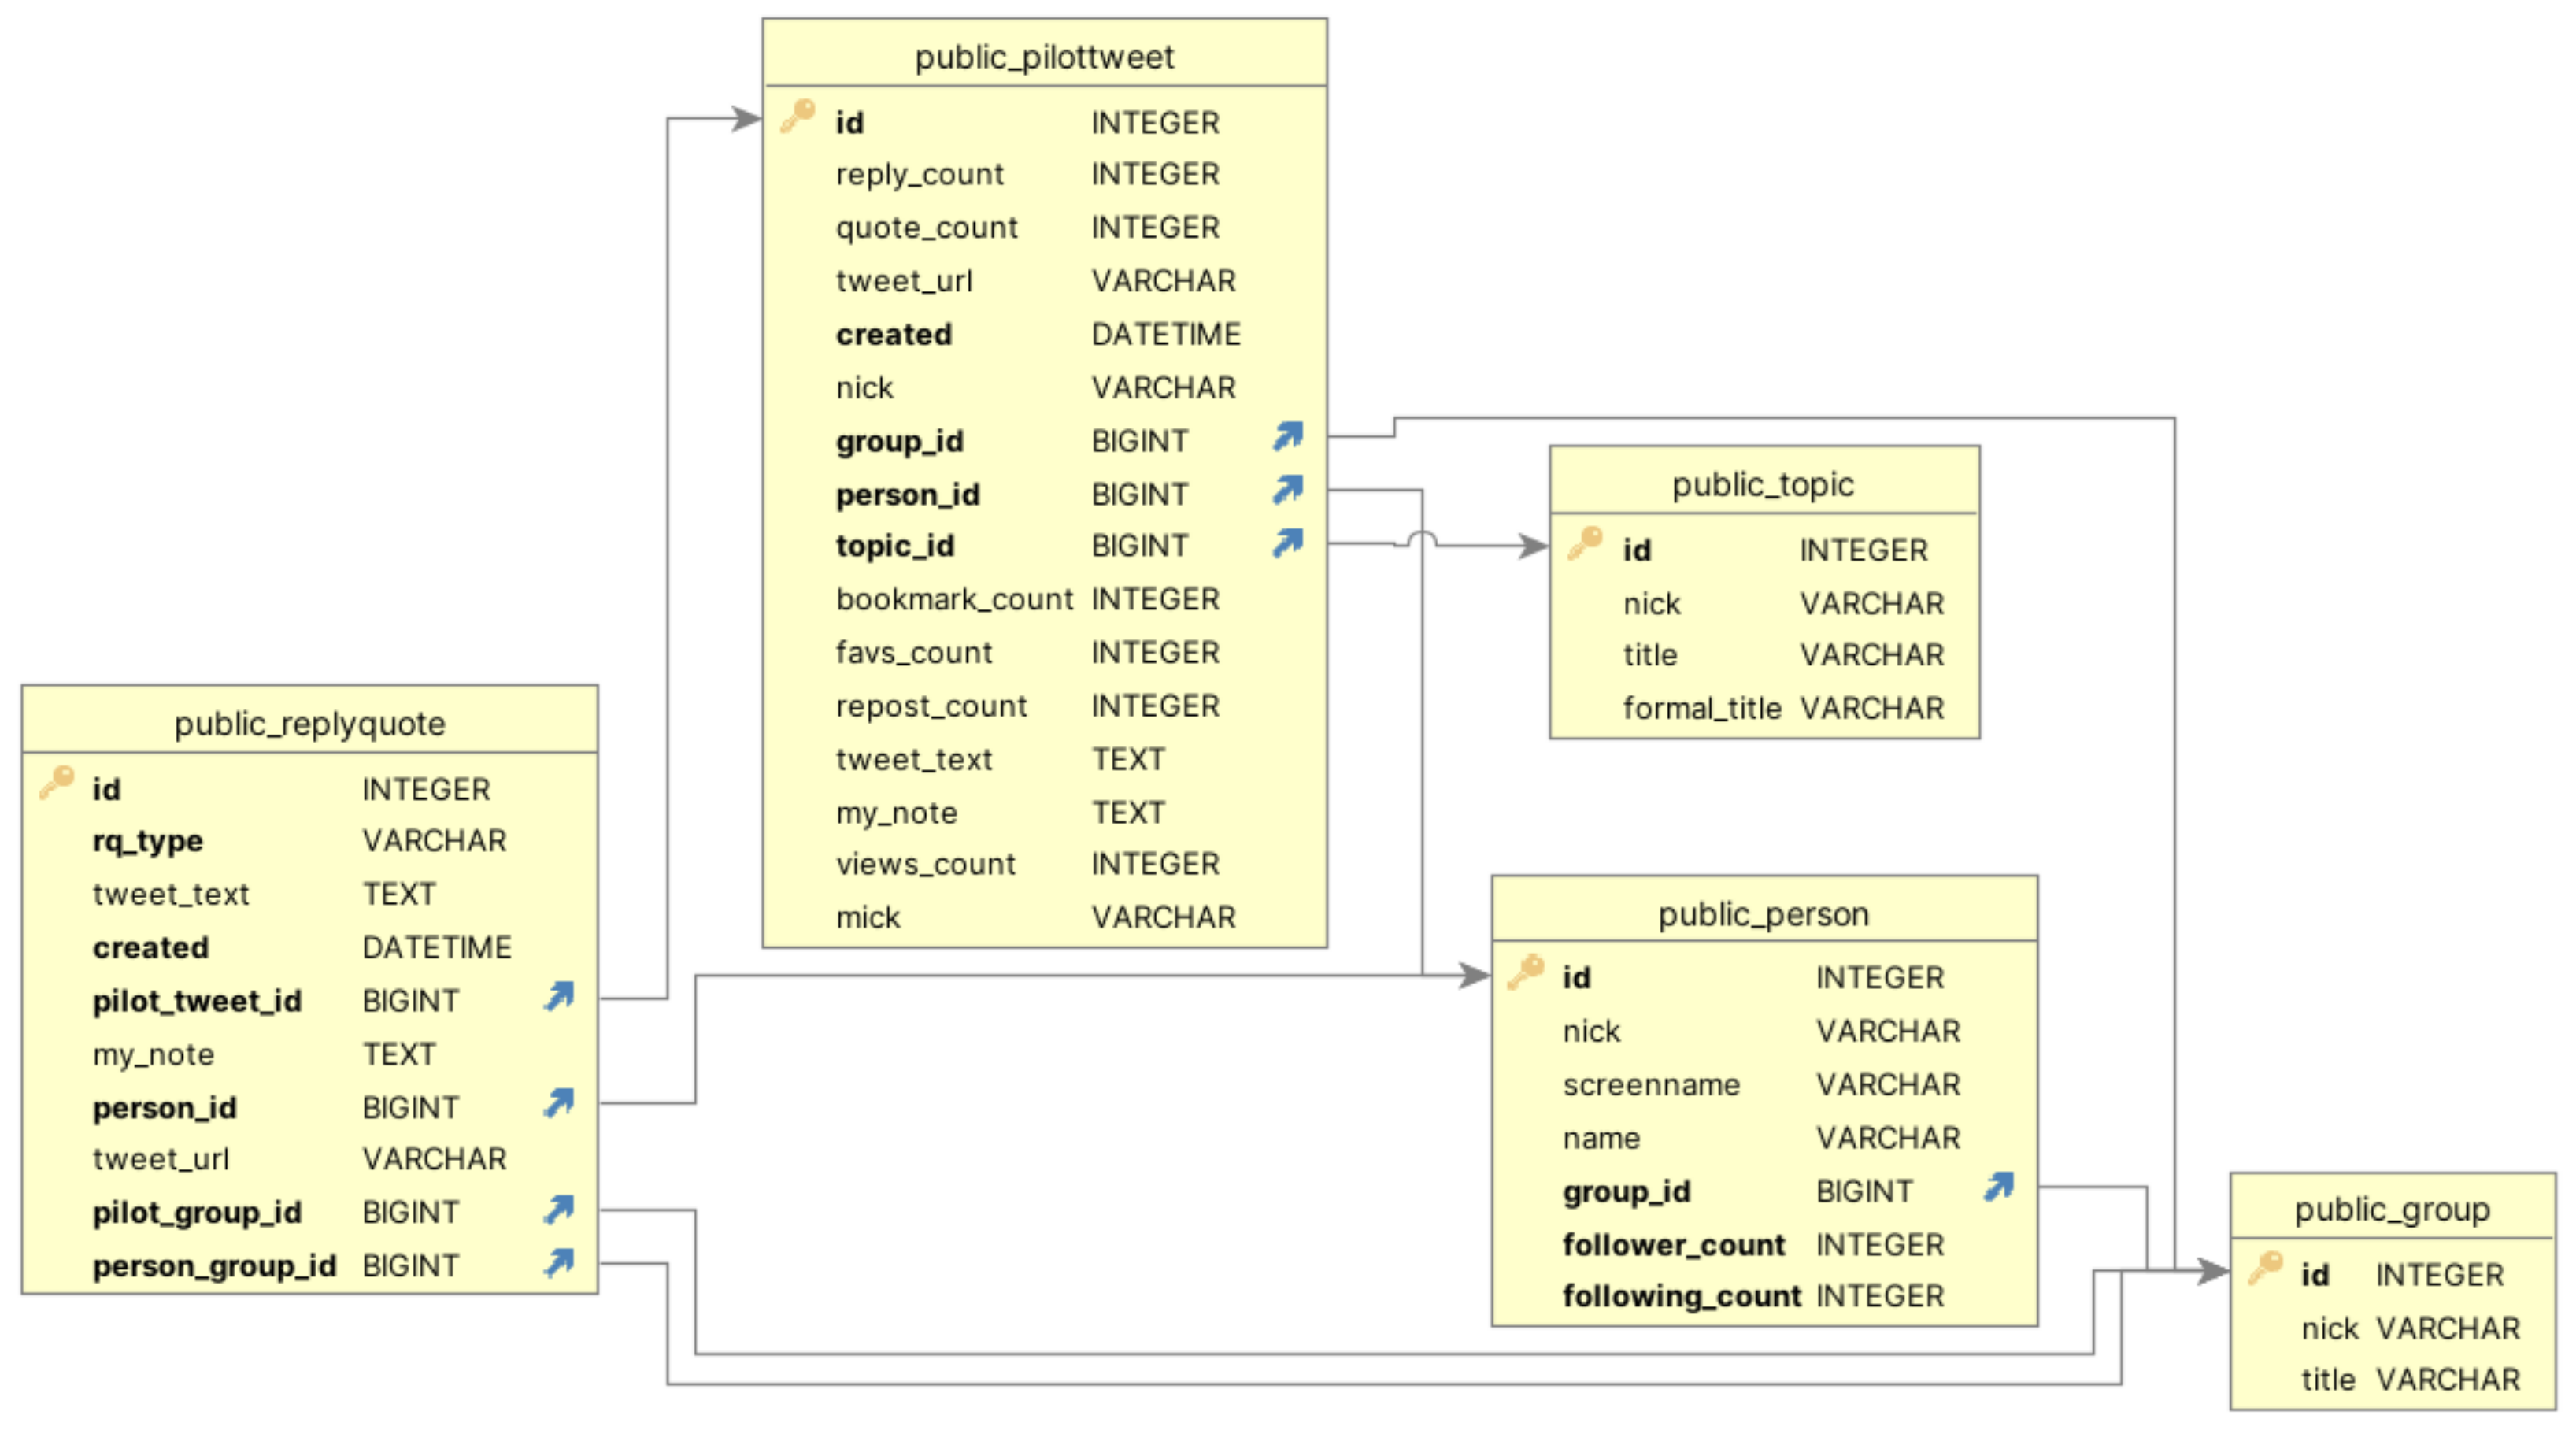
Task: Select the public_pilottweet table header
Action: point(1044,57)
